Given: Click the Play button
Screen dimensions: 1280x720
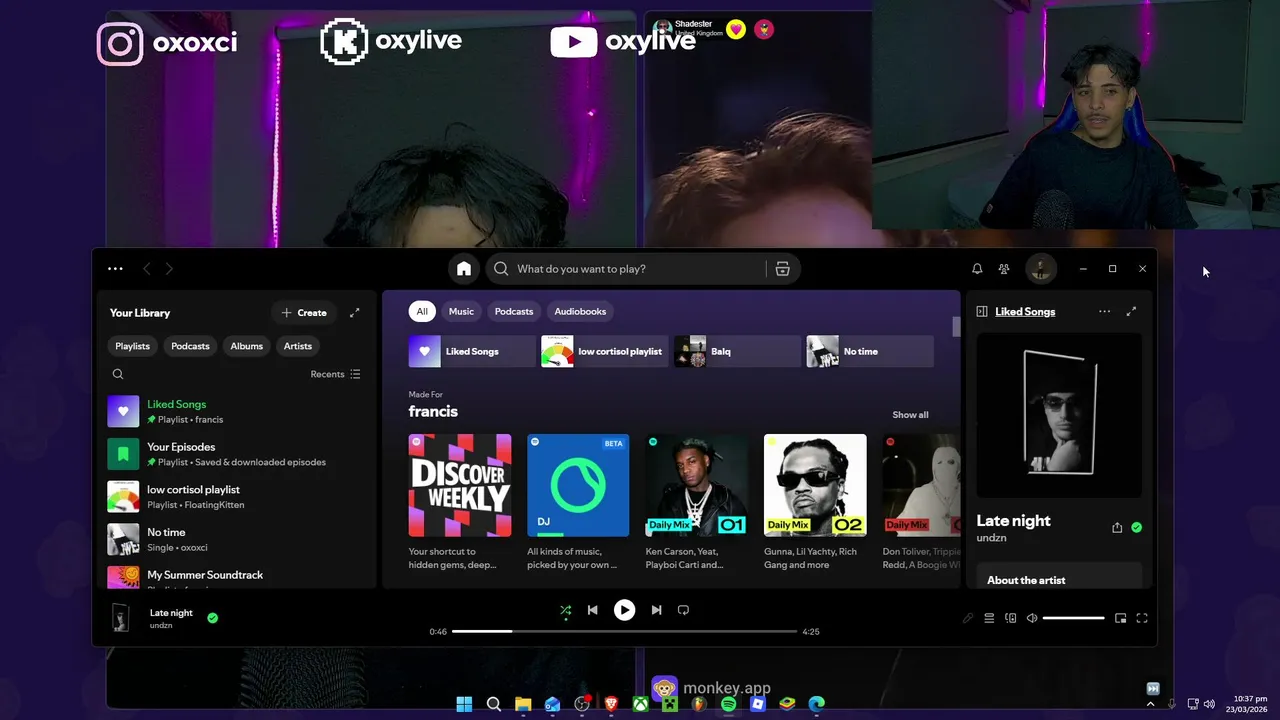Looking at the screenshot, I should [624, 610].
